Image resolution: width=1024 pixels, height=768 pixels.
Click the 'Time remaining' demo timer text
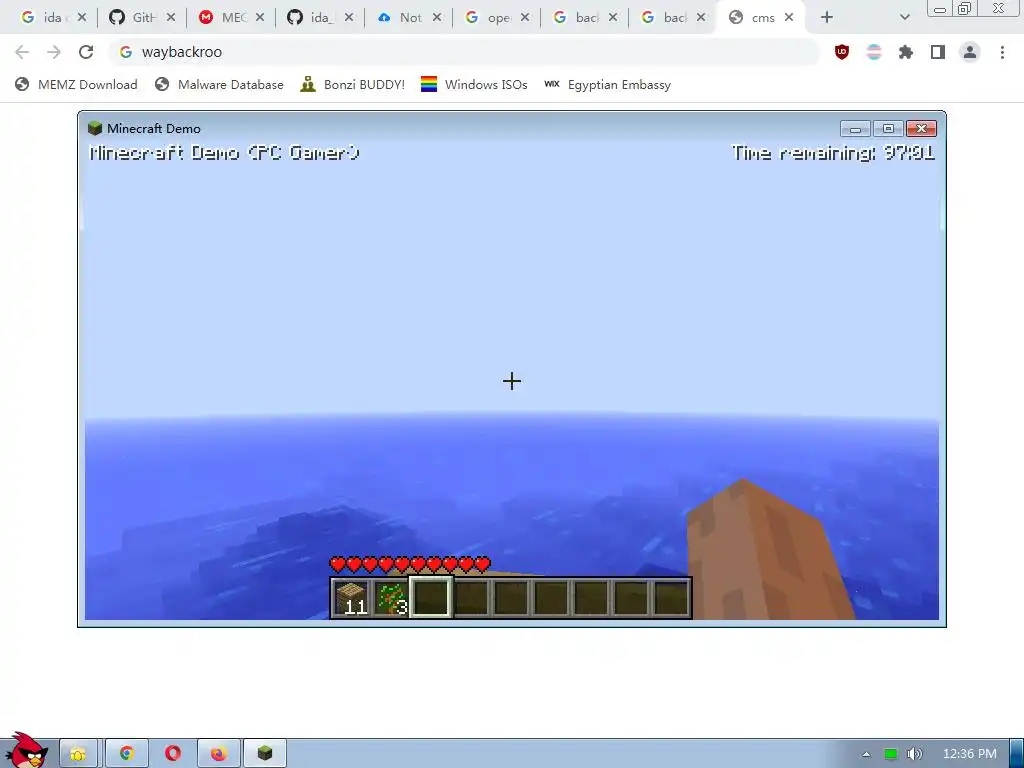833,153
